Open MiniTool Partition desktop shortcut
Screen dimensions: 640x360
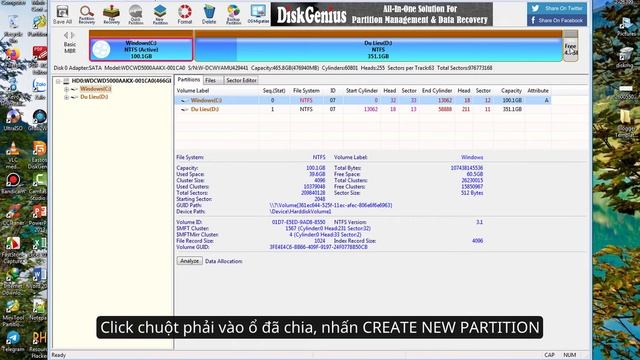click(13, 313)
